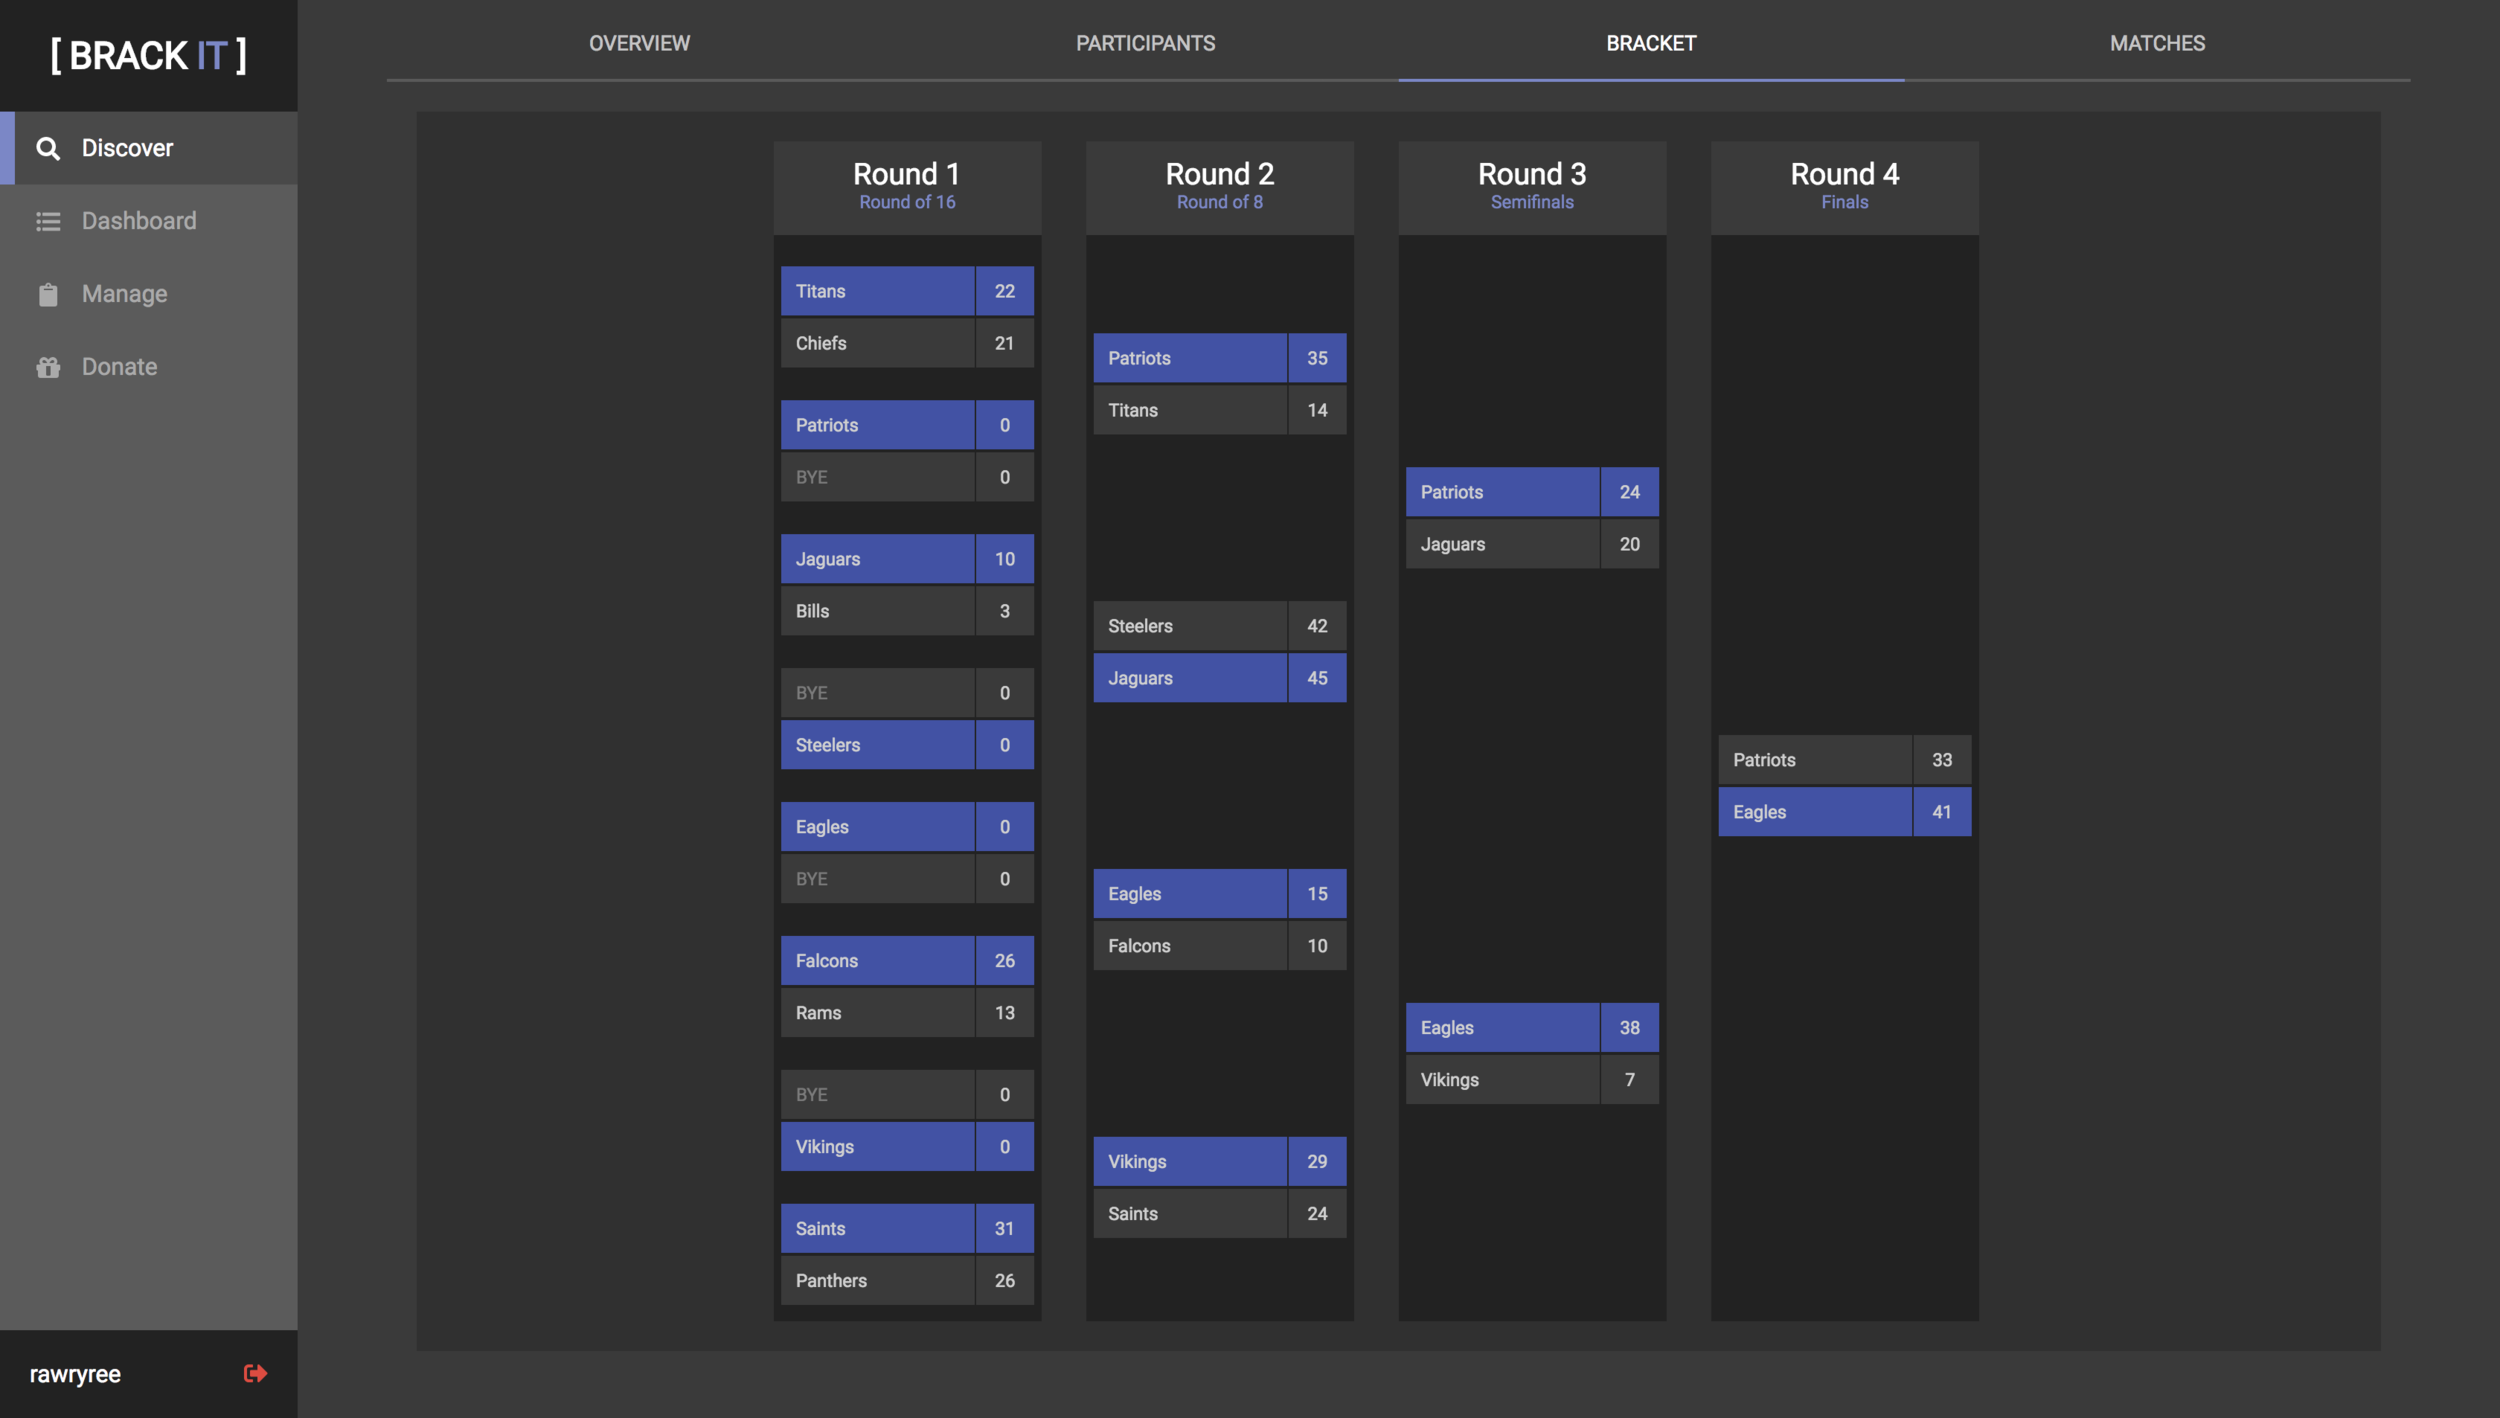Go to the Matches tab
This screenshot has height=1418, width=2500.
click(x=2157, y=43)
